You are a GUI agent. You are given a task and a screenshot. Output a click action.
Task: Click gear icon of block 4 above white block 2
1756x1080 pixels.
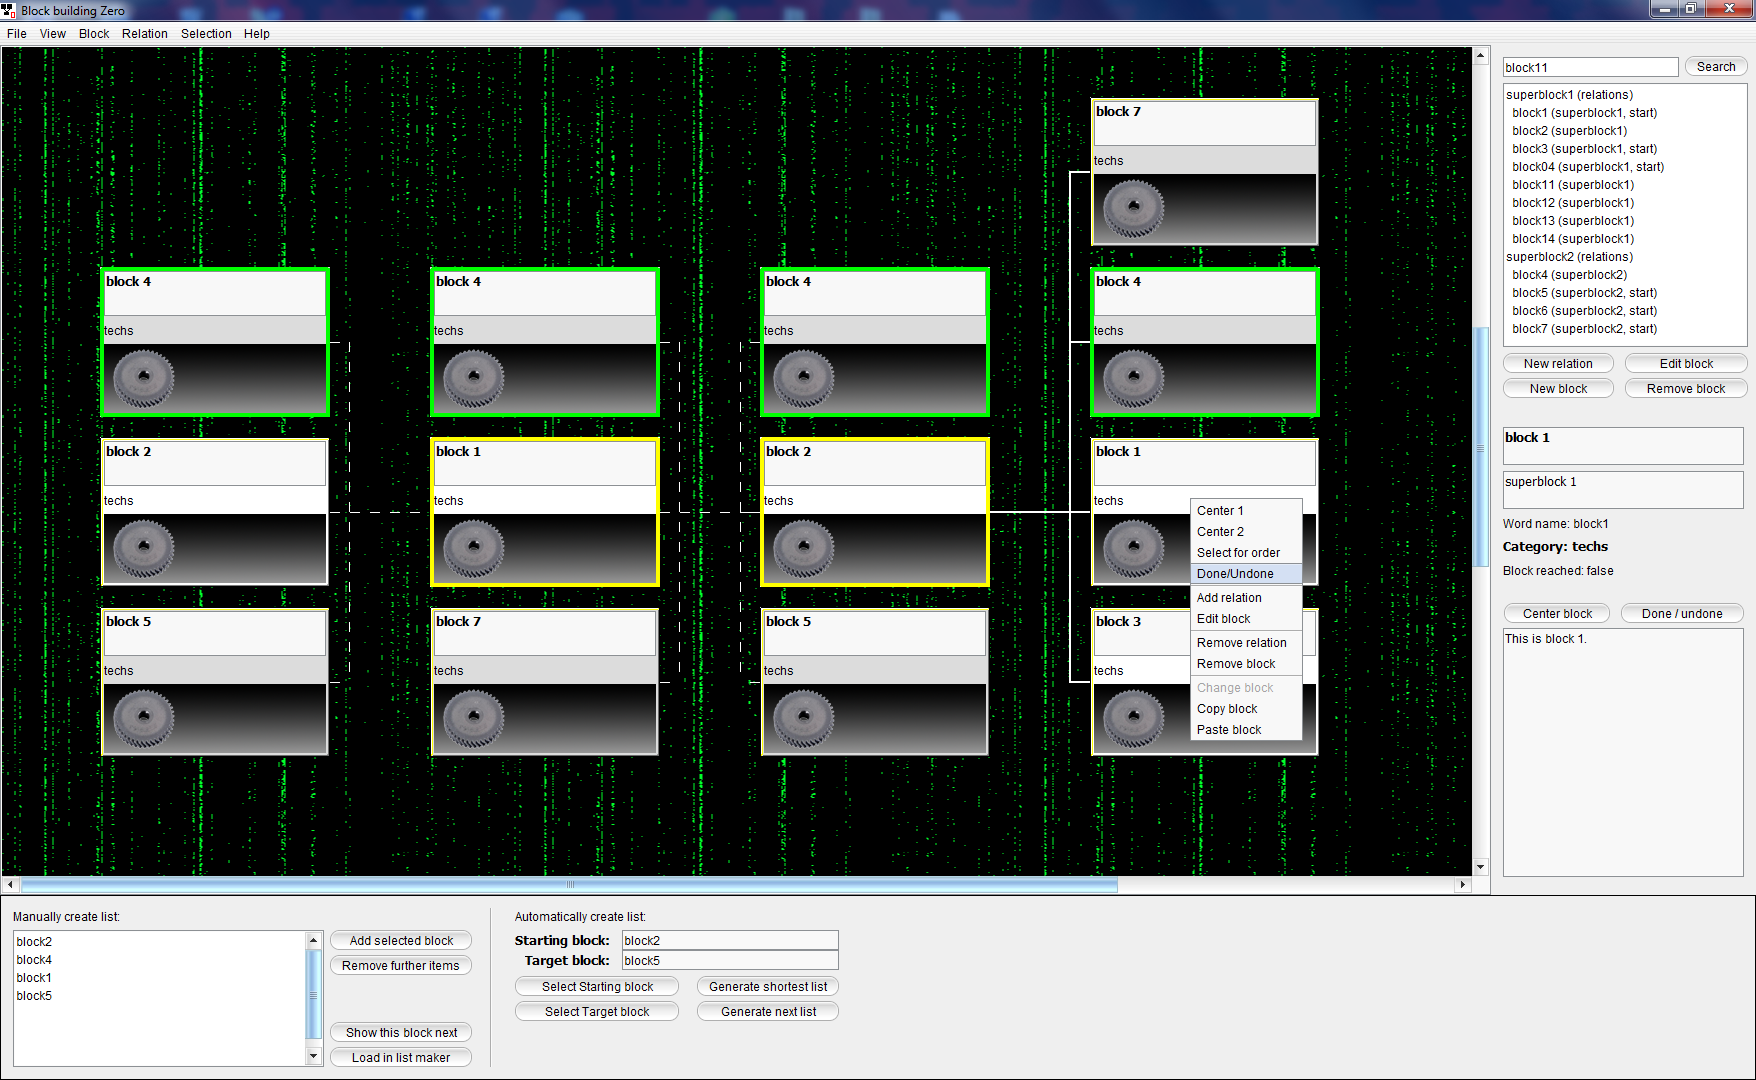pyautogui.click(x=144, y=378)
